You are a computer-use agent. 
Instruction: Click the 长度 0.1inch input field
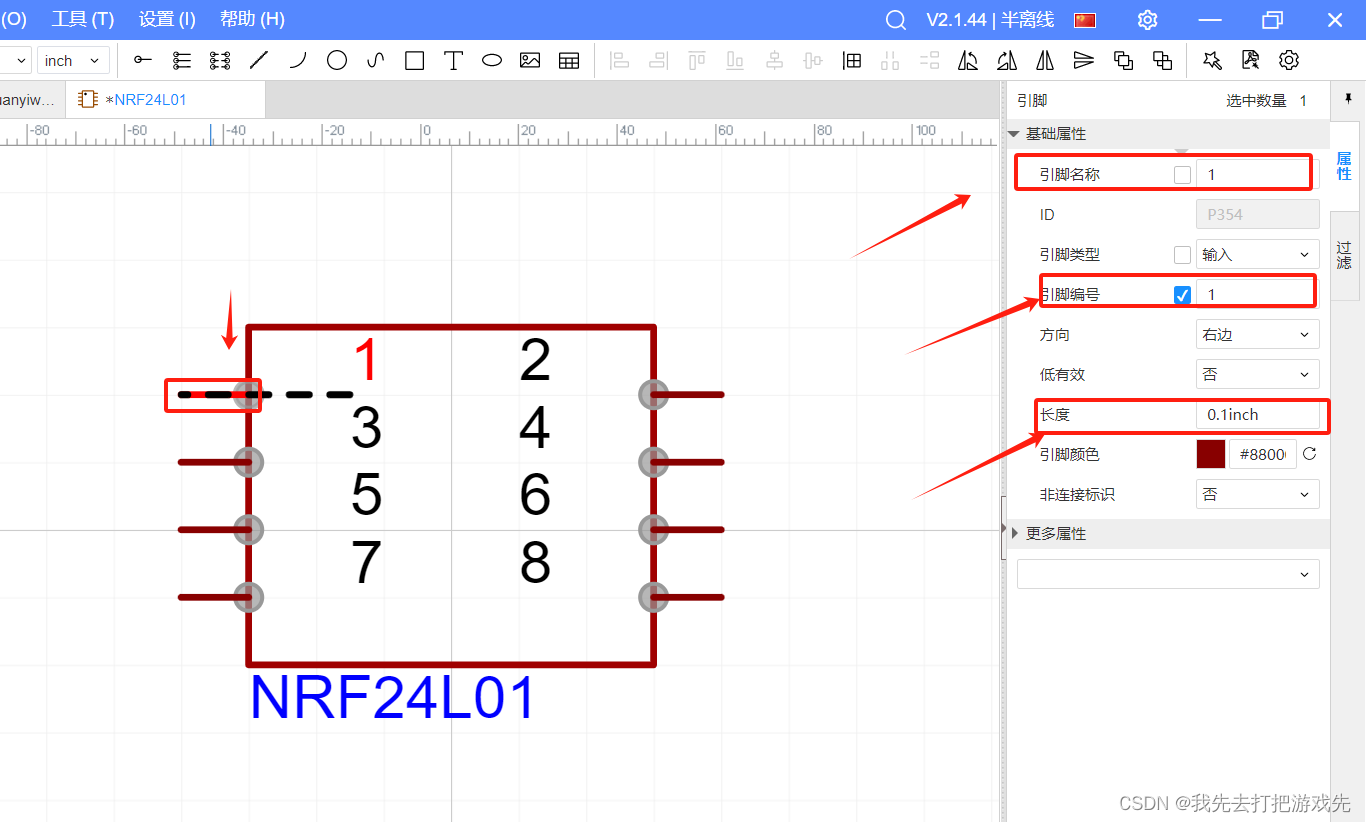(x=1257, y=414)
